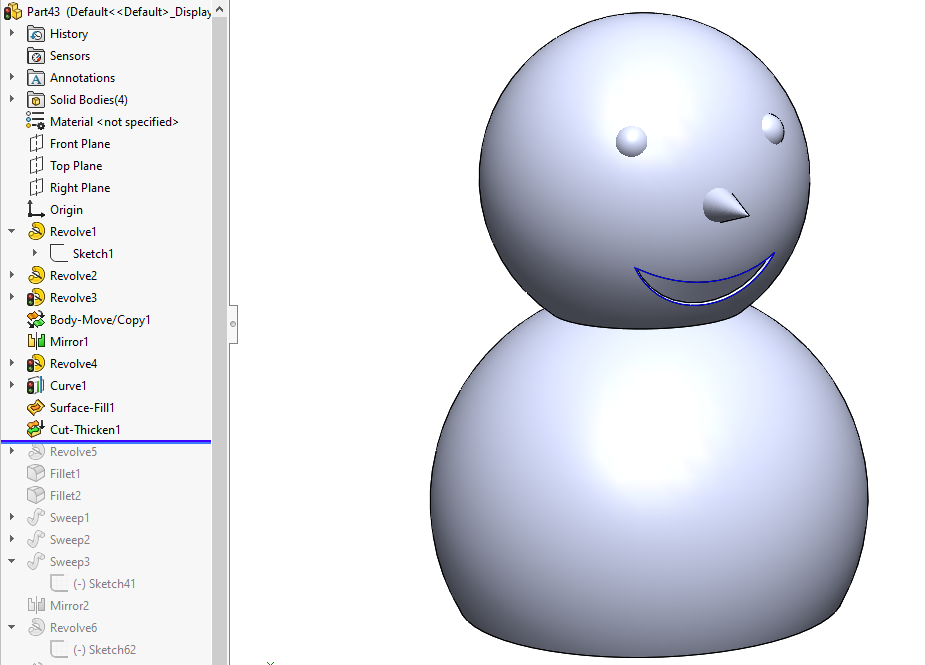Click the Curve1 feature icon
This screenshot has height=665, width=925.
(x=35, y=386)
